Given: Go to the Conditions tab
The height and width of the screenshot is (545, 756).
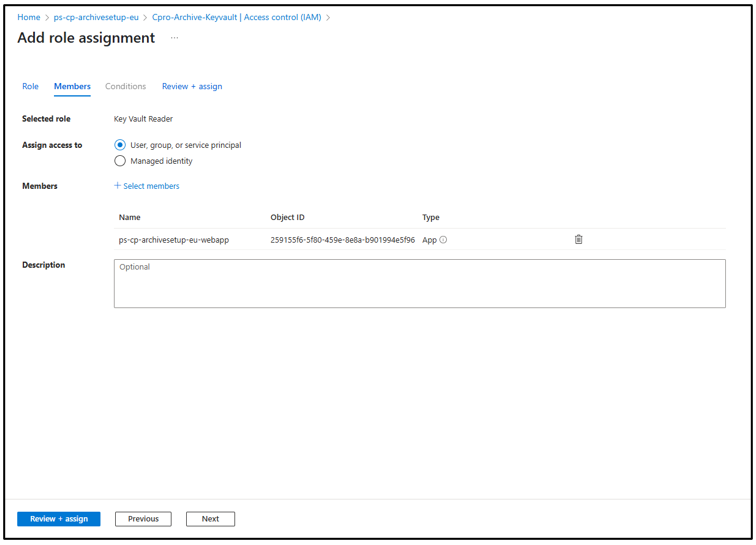Looking at the screenshot, I should 125,87.
